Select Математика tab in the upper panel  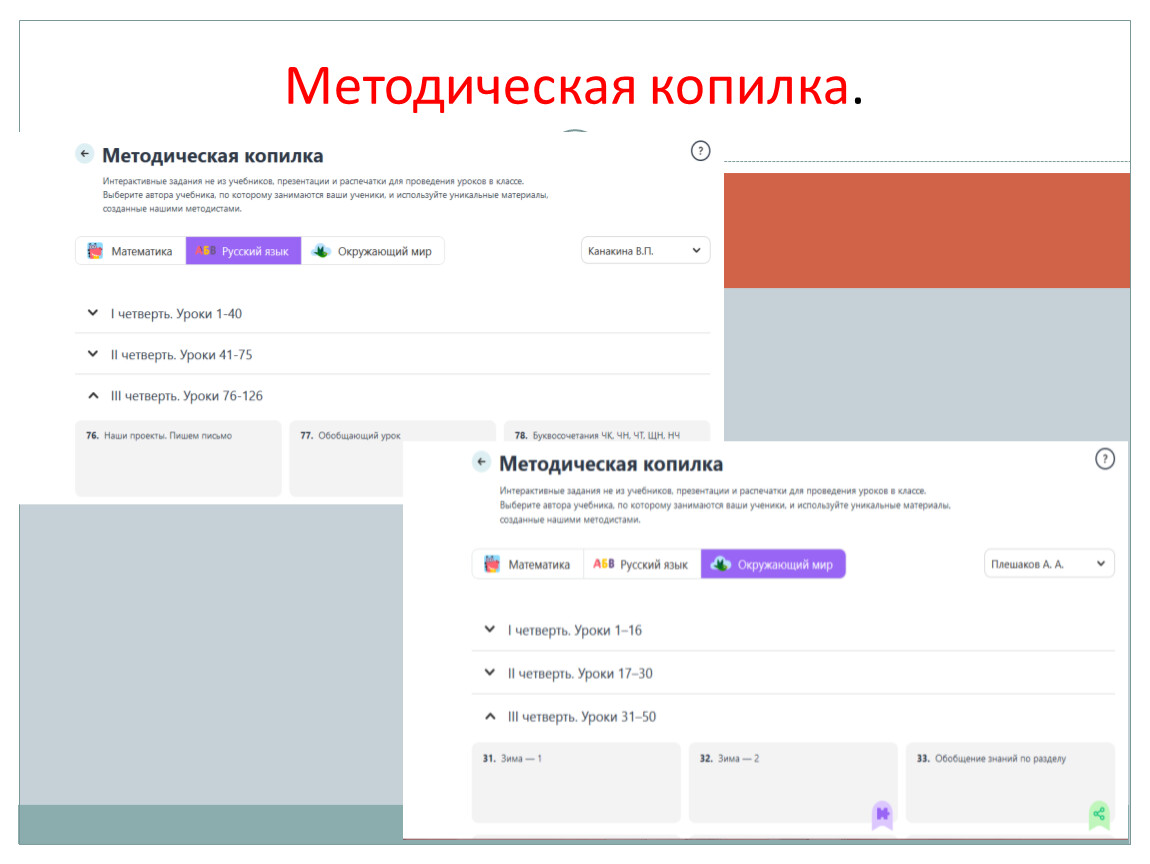coord(131,251)
